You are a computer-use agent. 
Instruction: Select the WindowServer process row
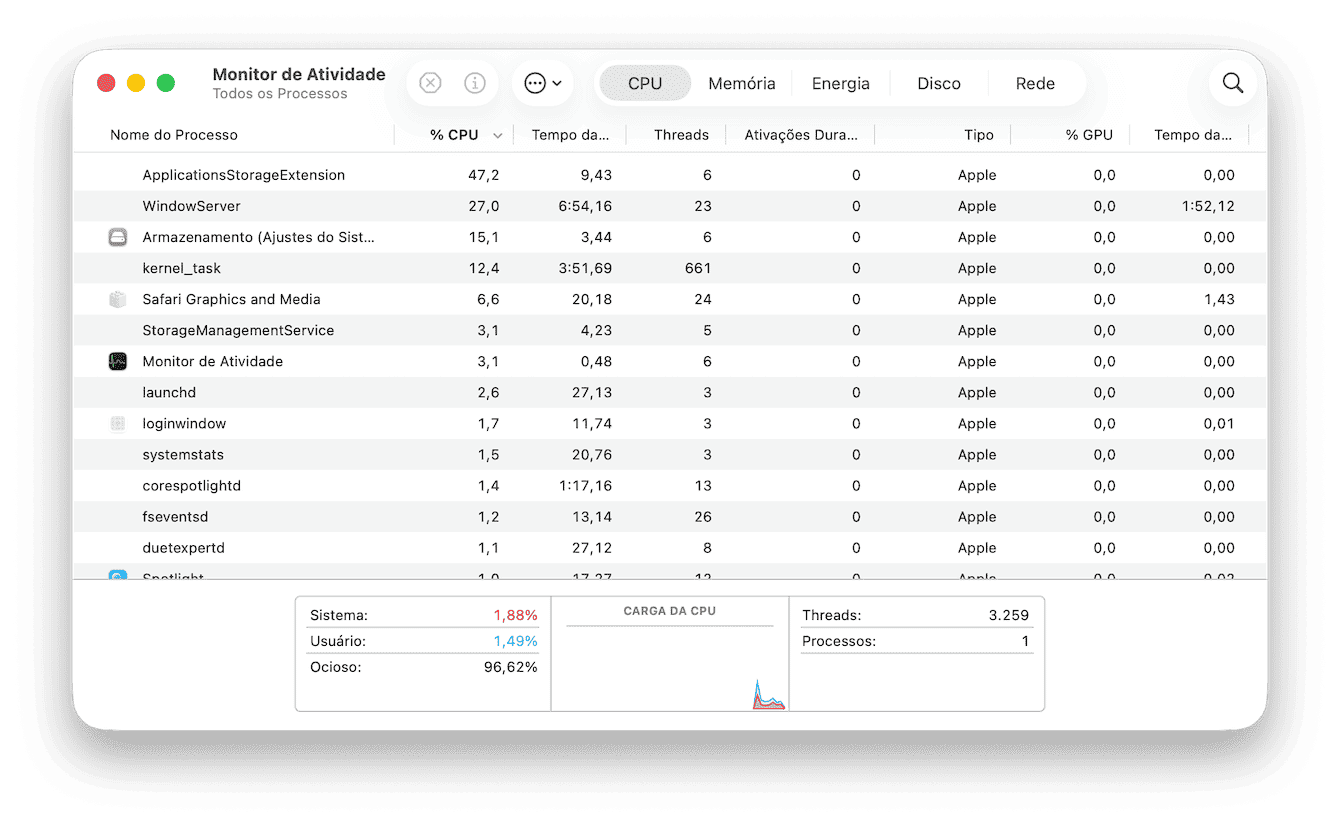tap(670, 206)
